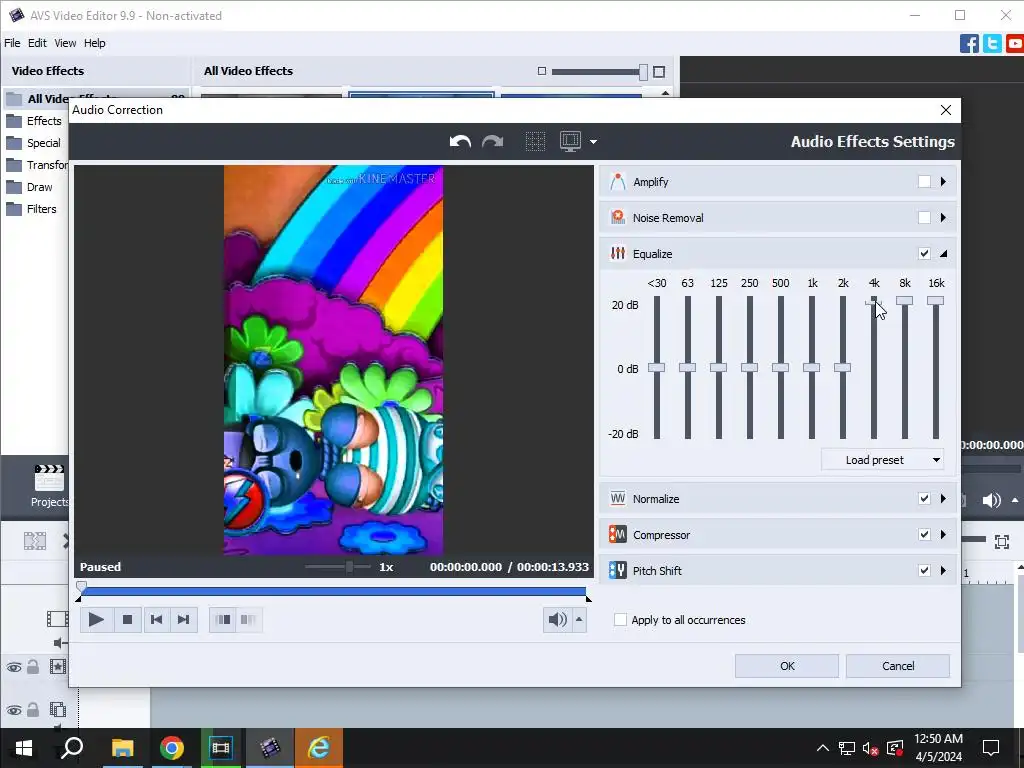This screenshot has width=1024, height=768.
Task: Expand the Amplify settings arrow
Action: click(943, 182)
